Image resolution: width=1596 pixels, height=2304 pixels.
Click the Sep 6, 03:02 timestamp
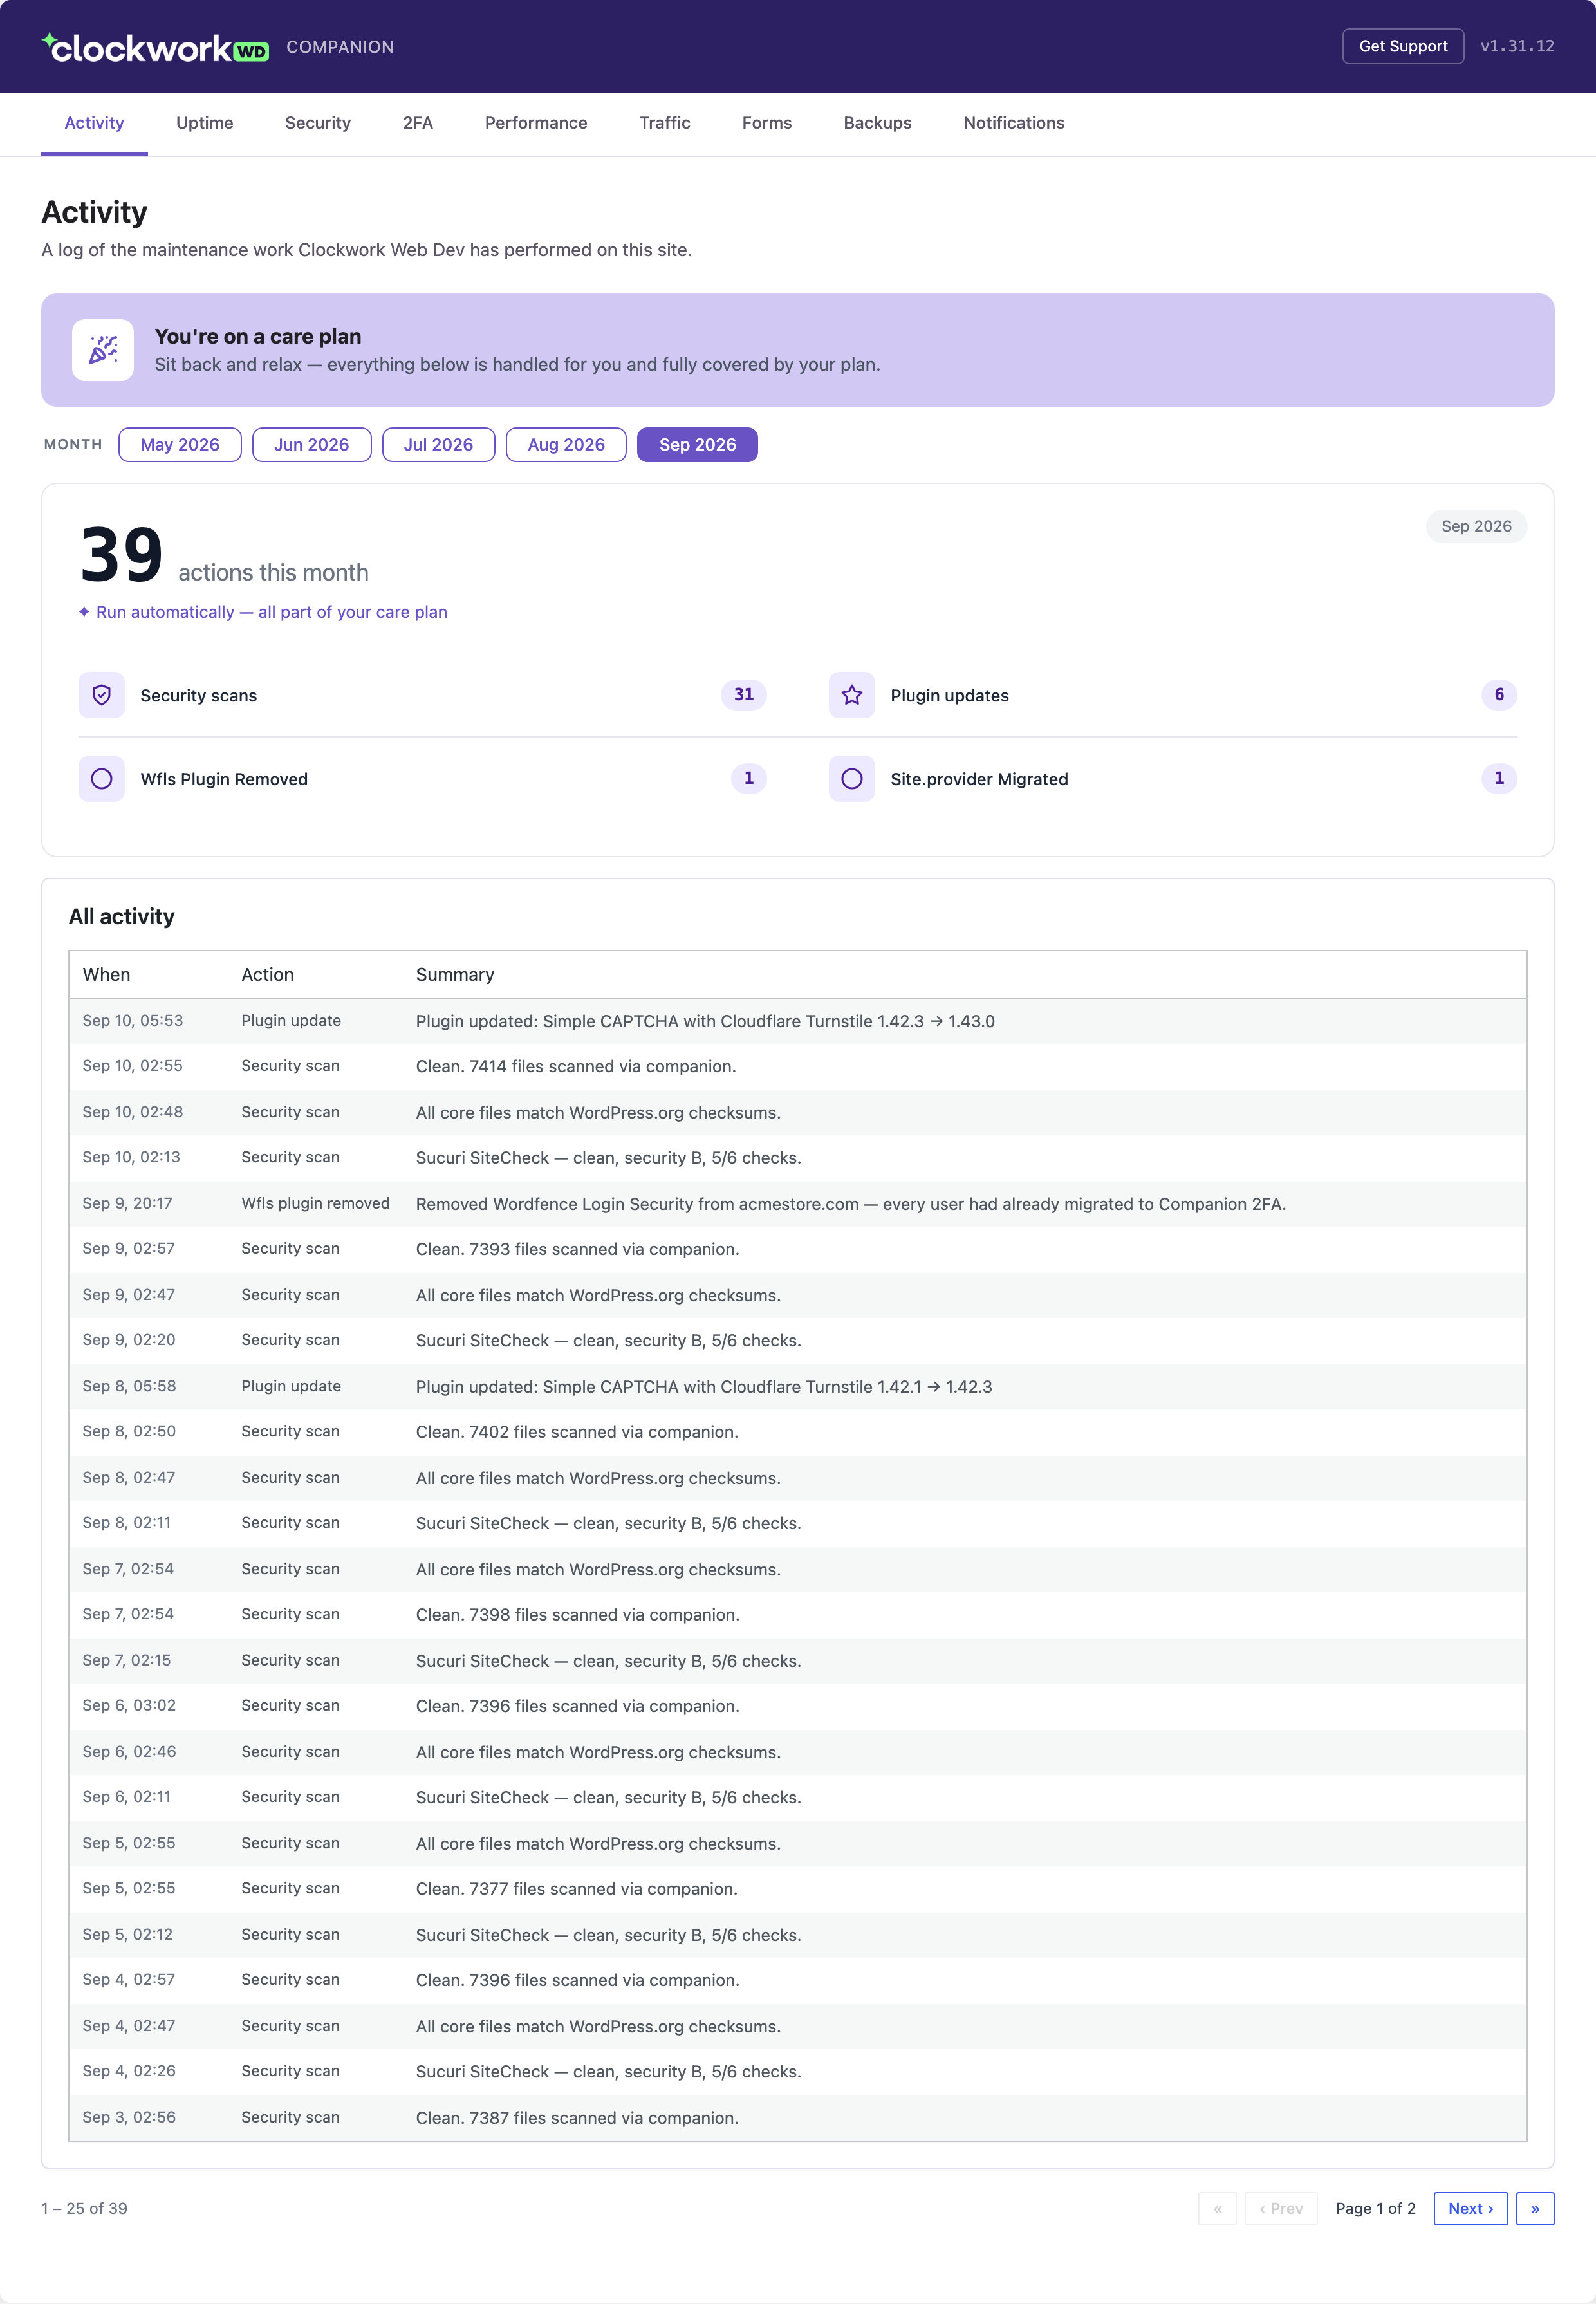[129, 1705]
